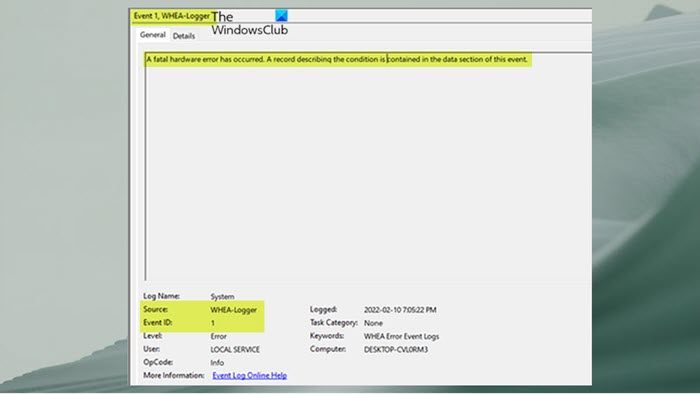Select the Event ID value 1
This screenshot has height=394, width=700.
(x=212, y=323)
